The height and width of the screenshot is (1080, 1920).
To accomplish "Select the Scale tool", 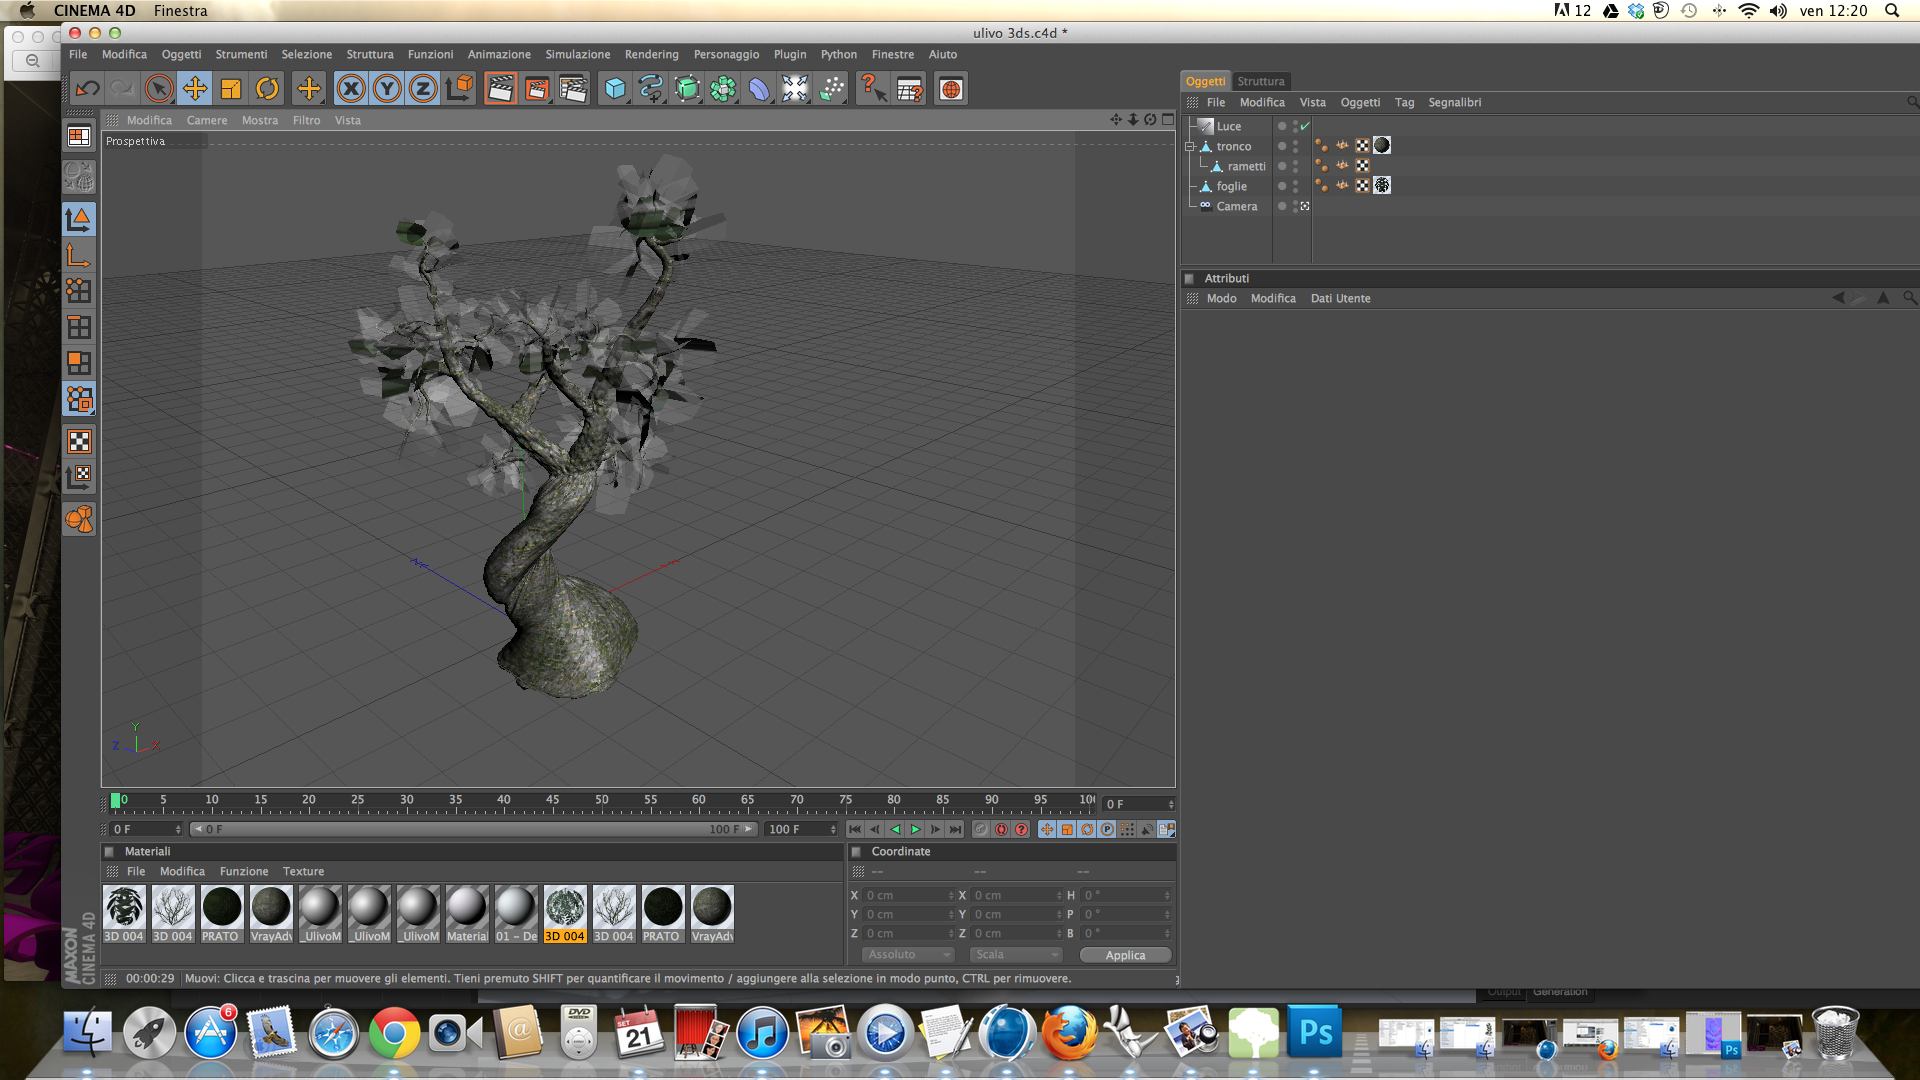I will [x=231, y=89].
